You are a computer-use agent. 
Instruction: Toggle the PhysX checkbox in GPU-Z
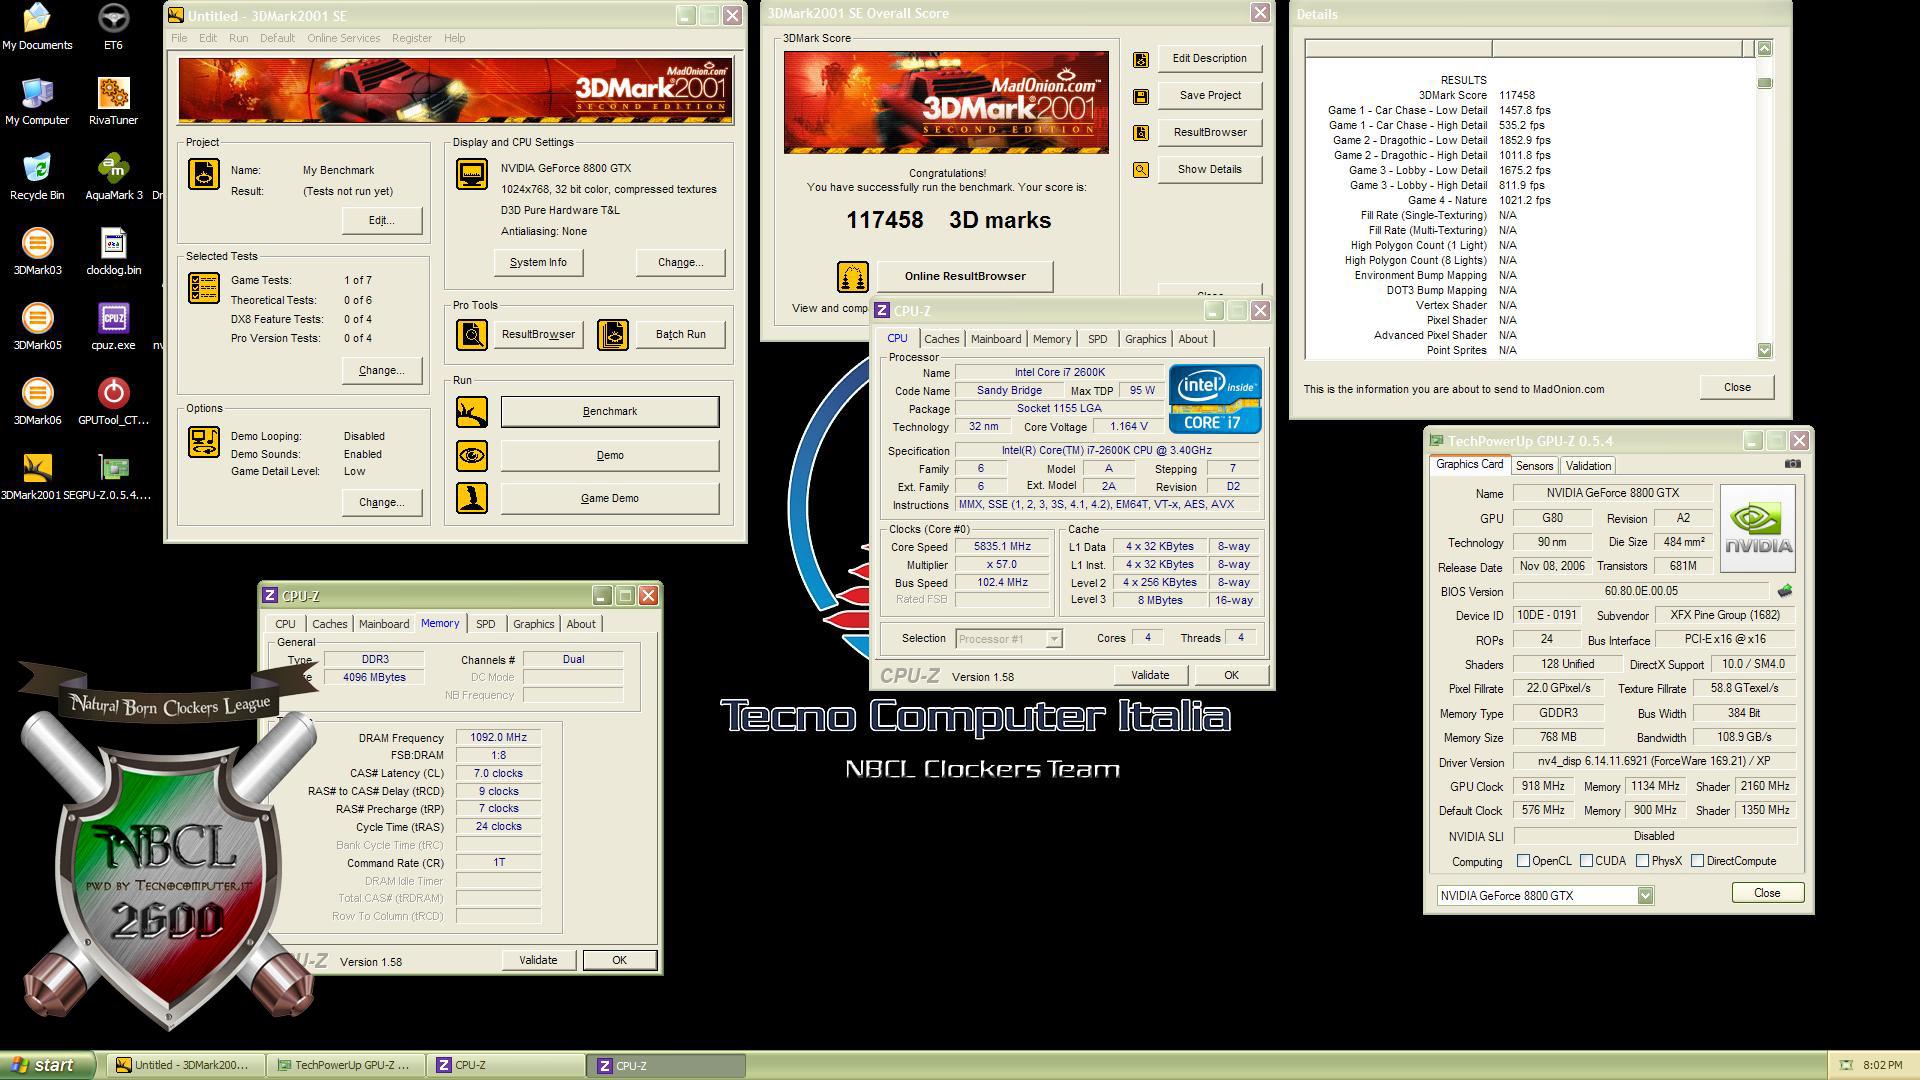pos(1642,861)
